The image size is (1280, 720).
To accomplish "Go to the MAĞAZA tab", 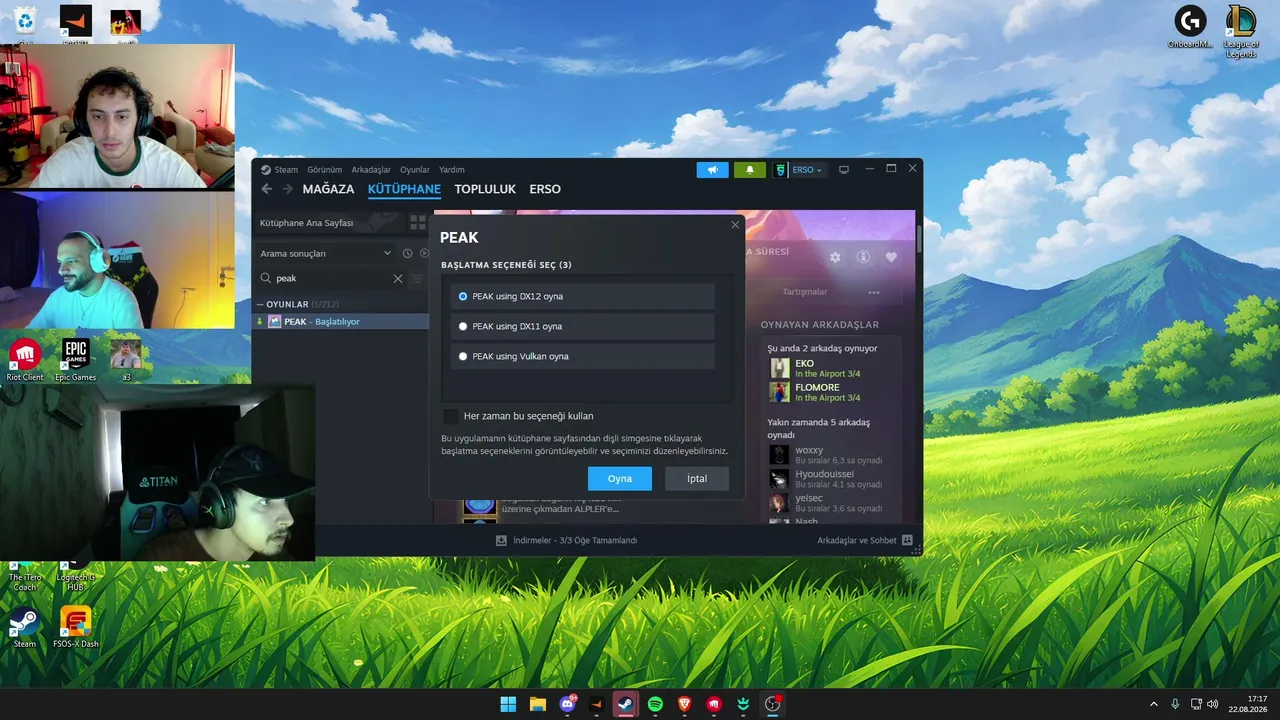I will (x=328, y=189).
